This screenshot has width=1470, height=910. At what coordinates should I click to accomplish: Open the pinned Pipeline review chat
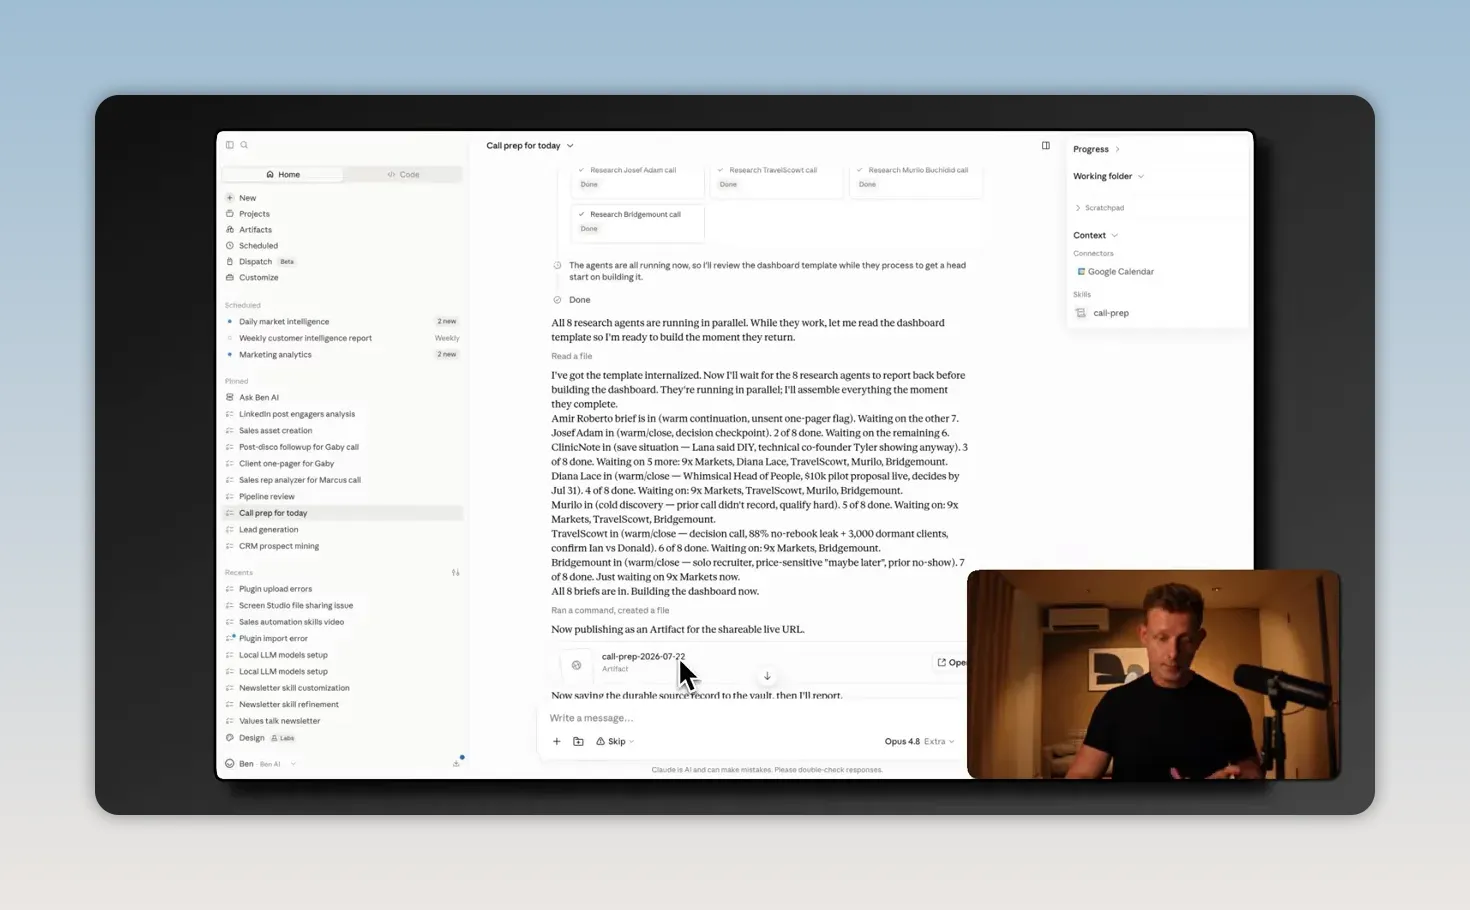[x=342, y=497]
